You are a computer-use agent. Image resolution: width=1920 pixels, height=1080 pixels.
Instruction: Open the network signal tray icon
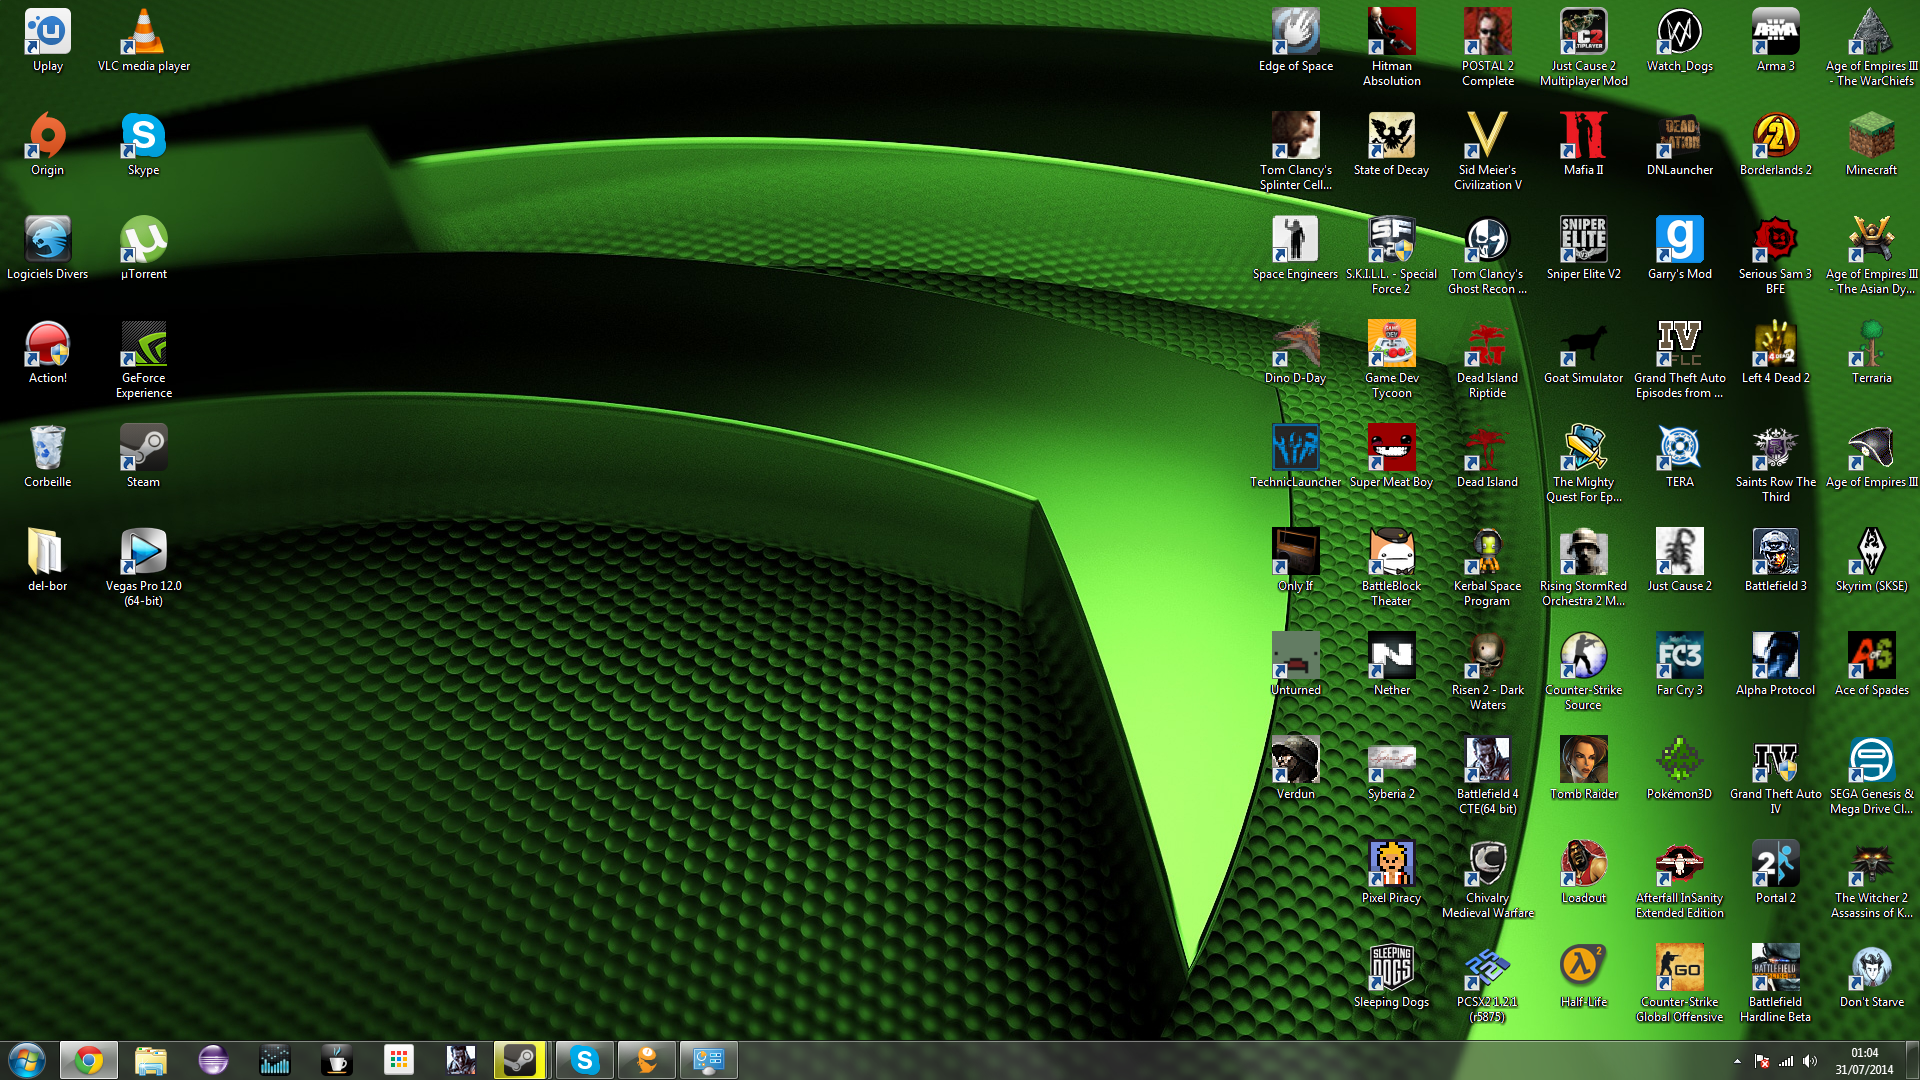[x=1786, y=1061]
